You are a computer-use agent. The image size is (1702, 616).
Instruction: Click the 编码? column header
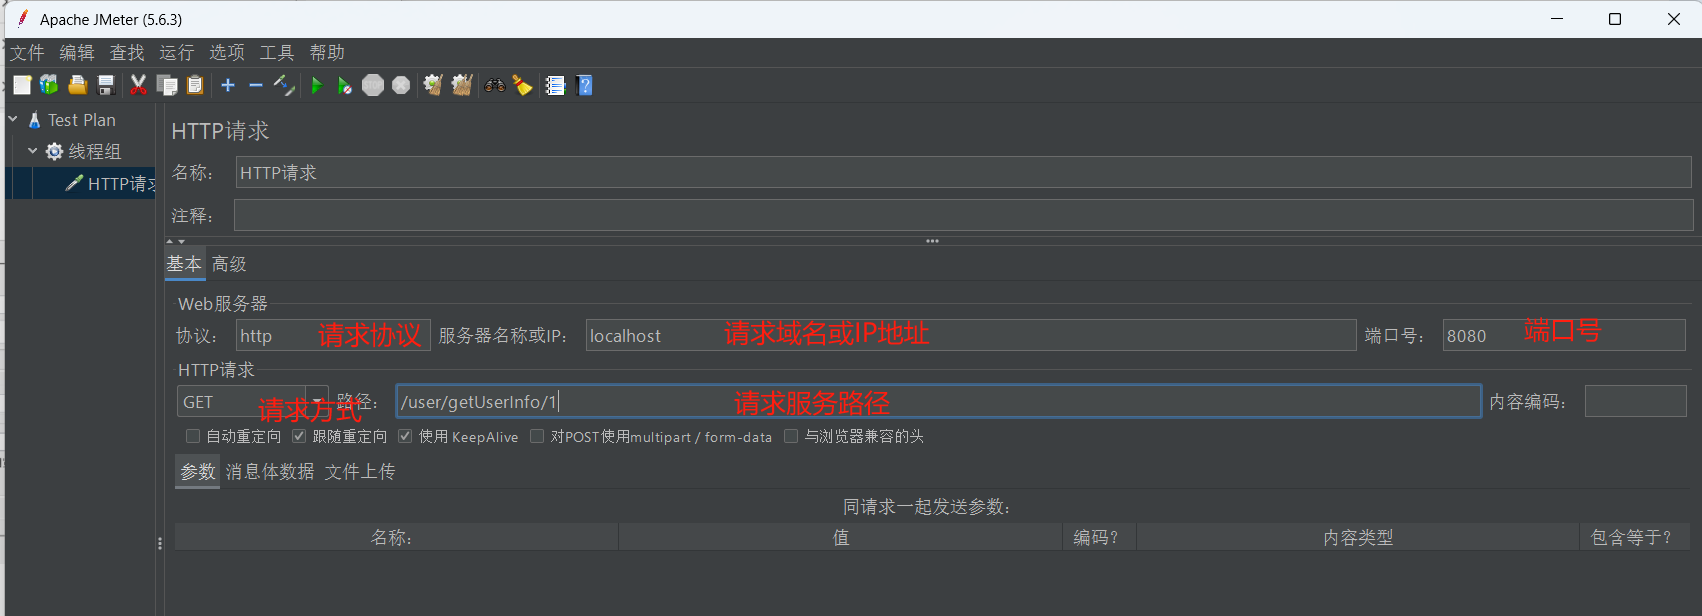(1099, 537)
